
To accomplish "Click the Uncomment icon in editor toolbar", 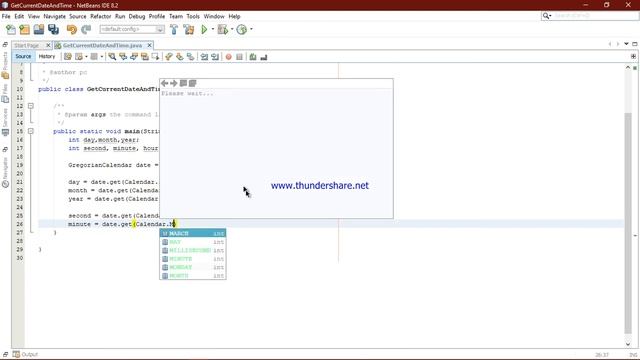I will click(x=264, y=57).
